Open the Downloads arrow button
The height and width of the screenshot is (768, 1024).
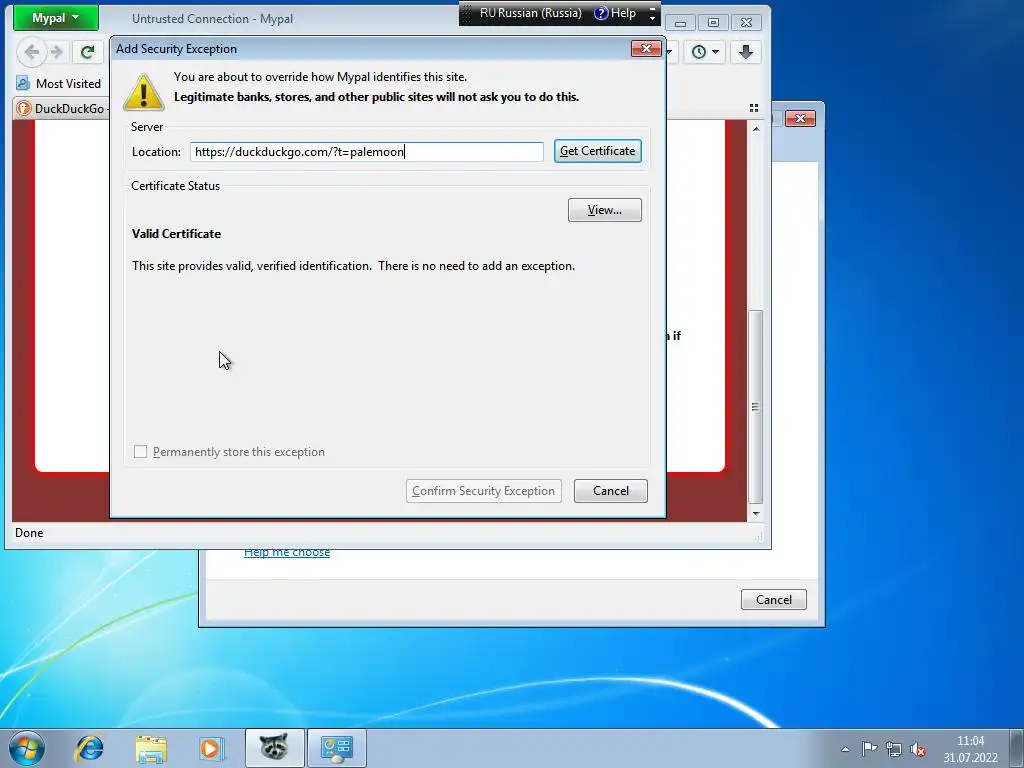[x=746, y=52]
